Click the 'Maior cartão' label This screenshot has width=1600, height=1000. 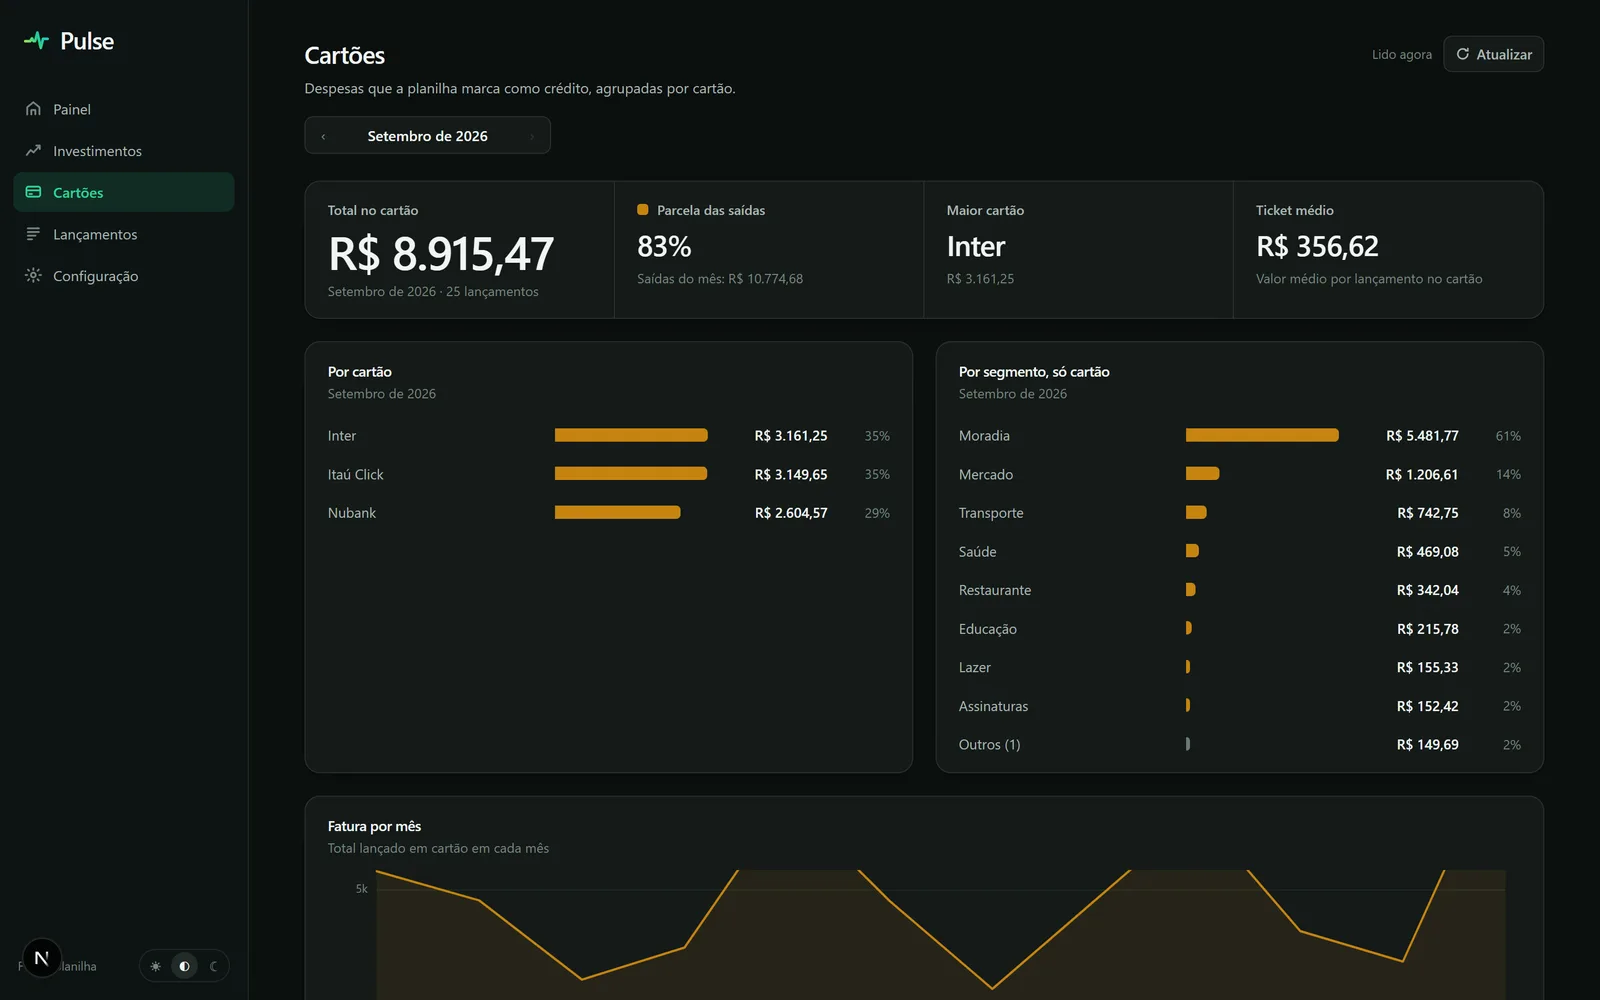click(985, 210)
